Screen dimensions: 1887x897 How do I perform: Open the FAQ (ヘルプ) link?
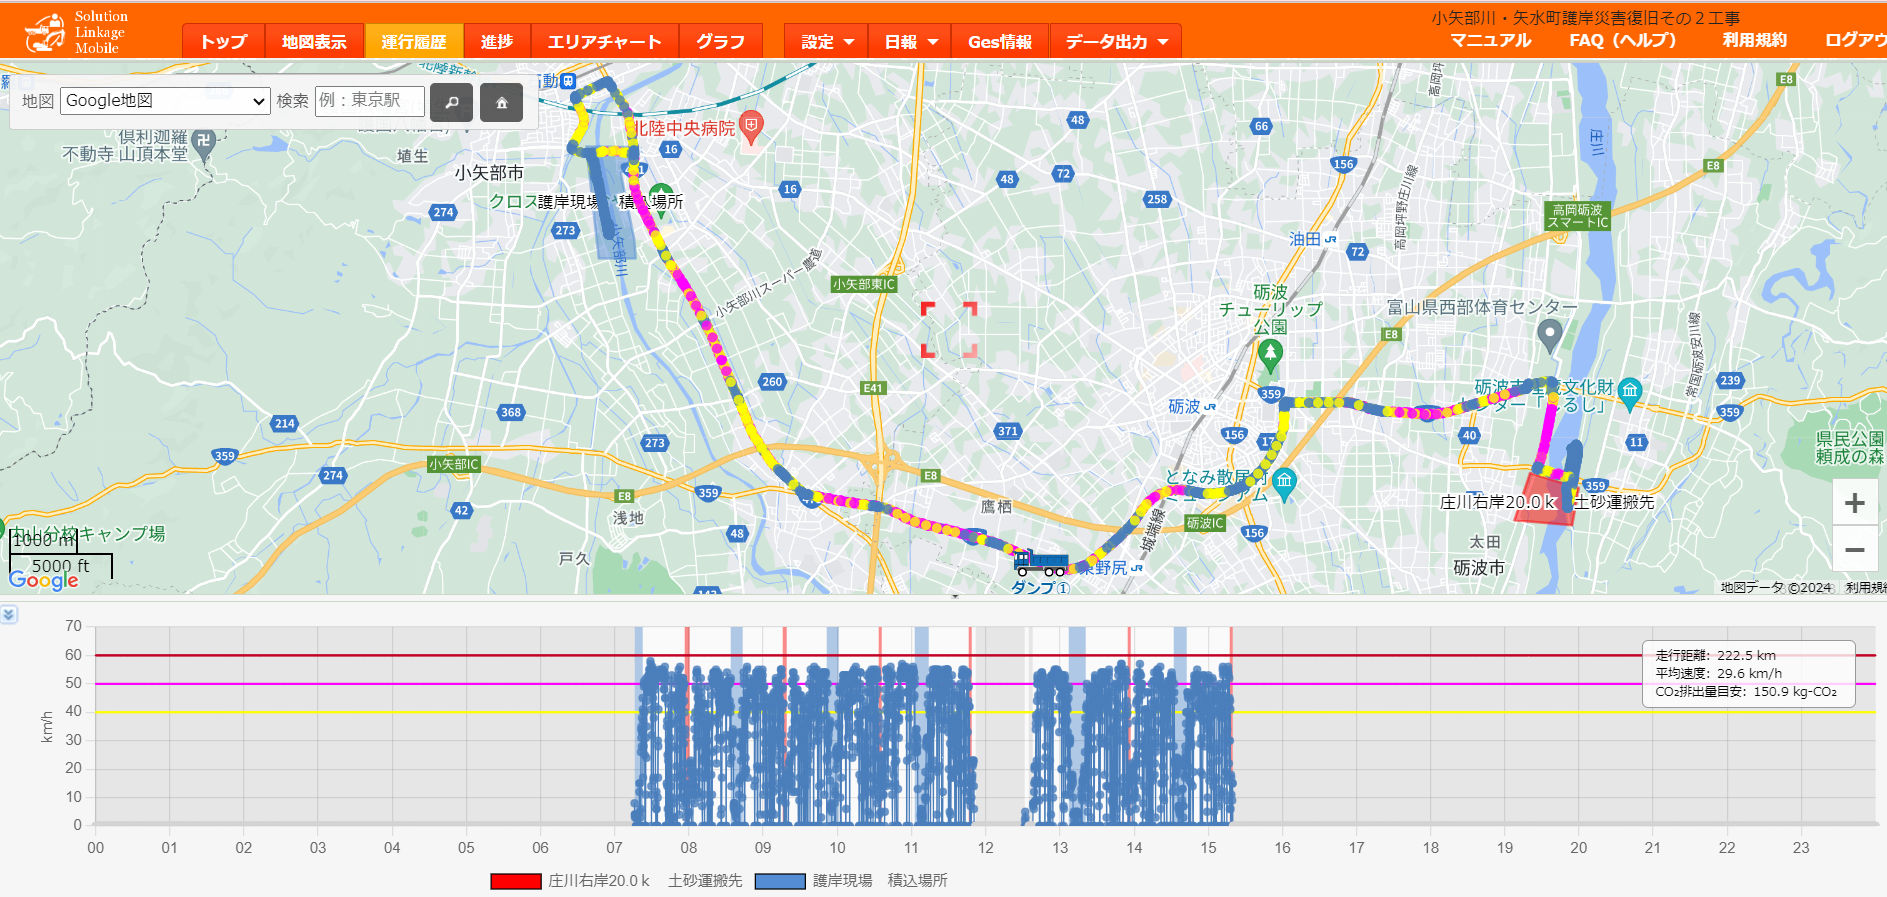pos(1622,40)
